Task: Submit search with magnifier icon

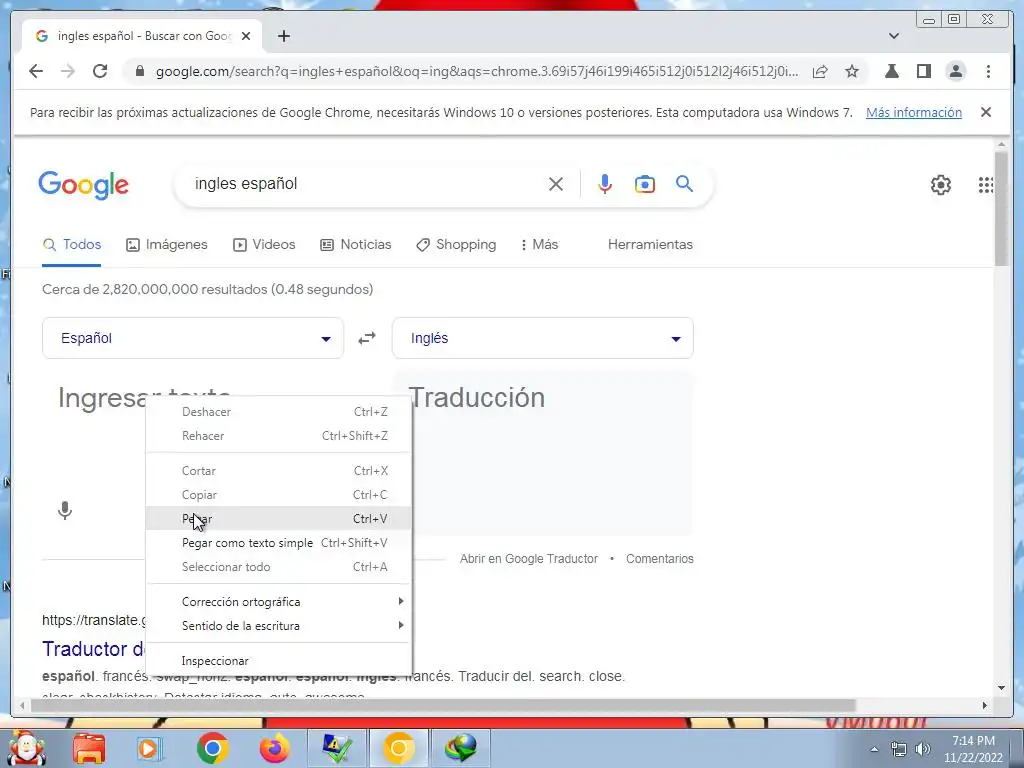Action: pos(684,184)
